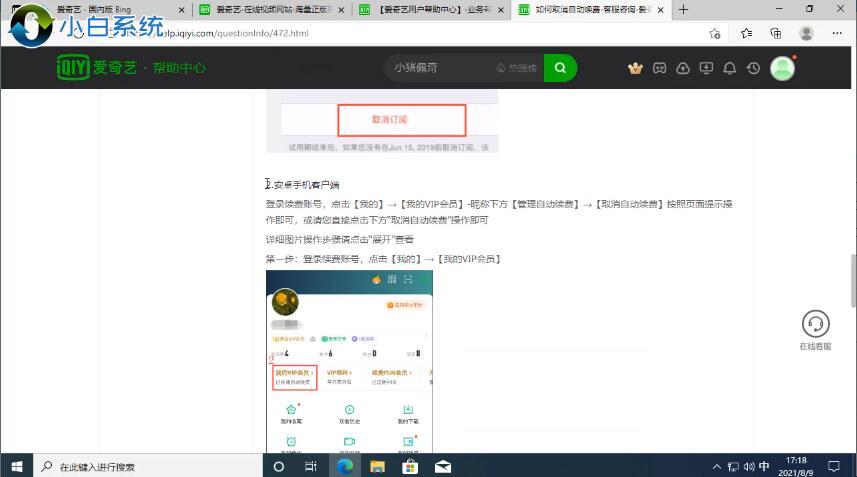This screenshot has width=857, height=477.
Task: Open Microsoft Edge from the taskbar
Action: pyautogui.click(x=345, y=467)
